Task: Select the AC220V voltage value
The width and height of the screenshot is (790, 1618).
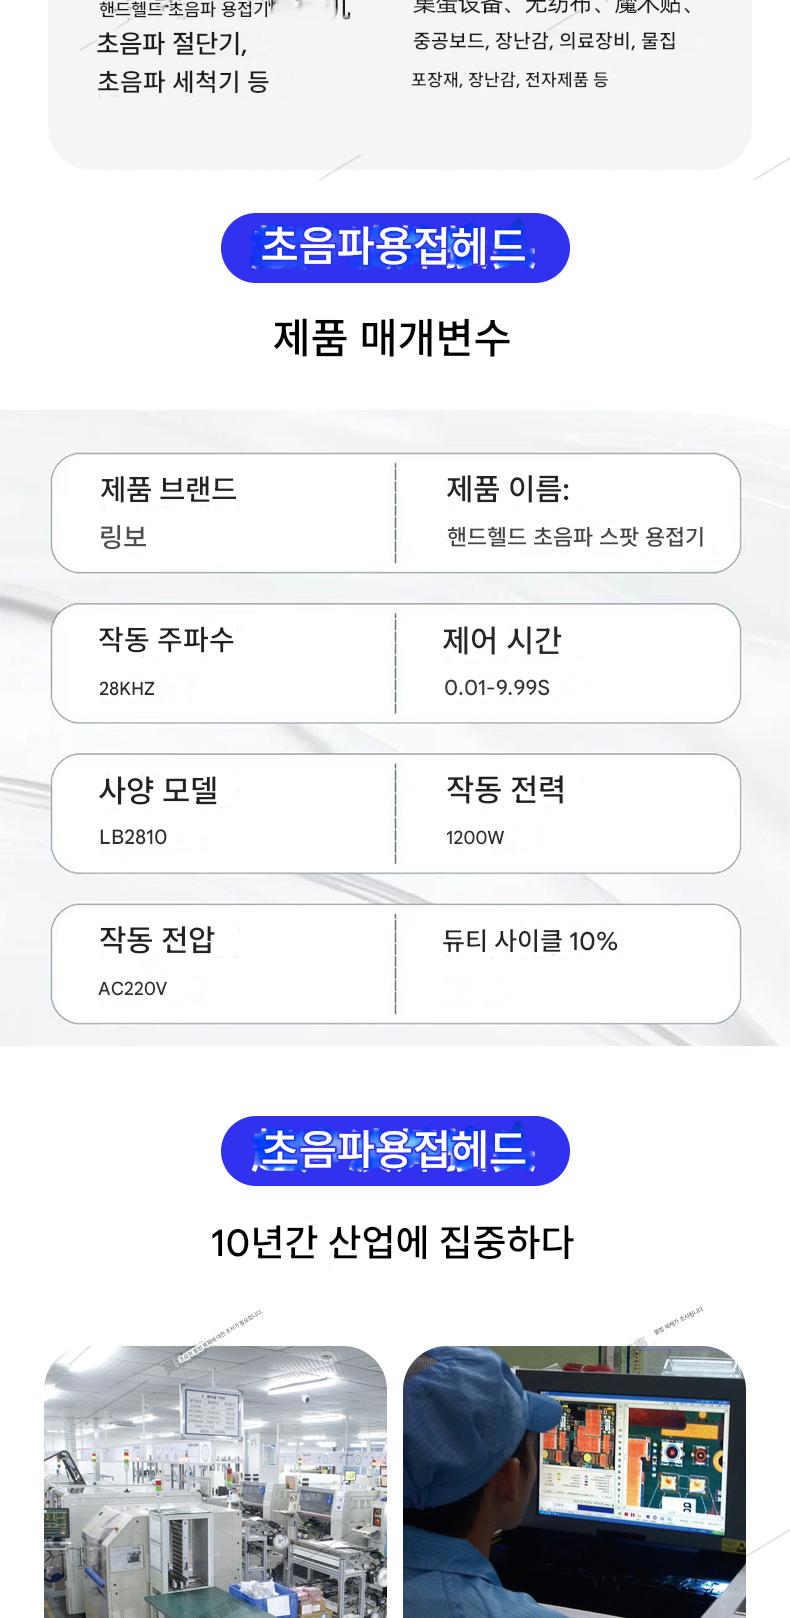Action: click(133, 989)
